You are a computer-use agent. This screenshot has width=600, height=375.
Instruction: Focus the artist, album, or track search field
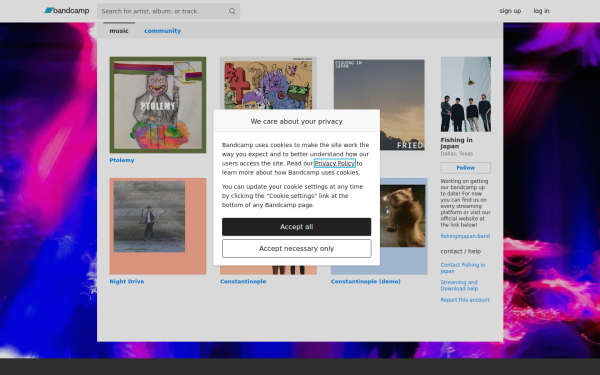(x=168, y=11)
